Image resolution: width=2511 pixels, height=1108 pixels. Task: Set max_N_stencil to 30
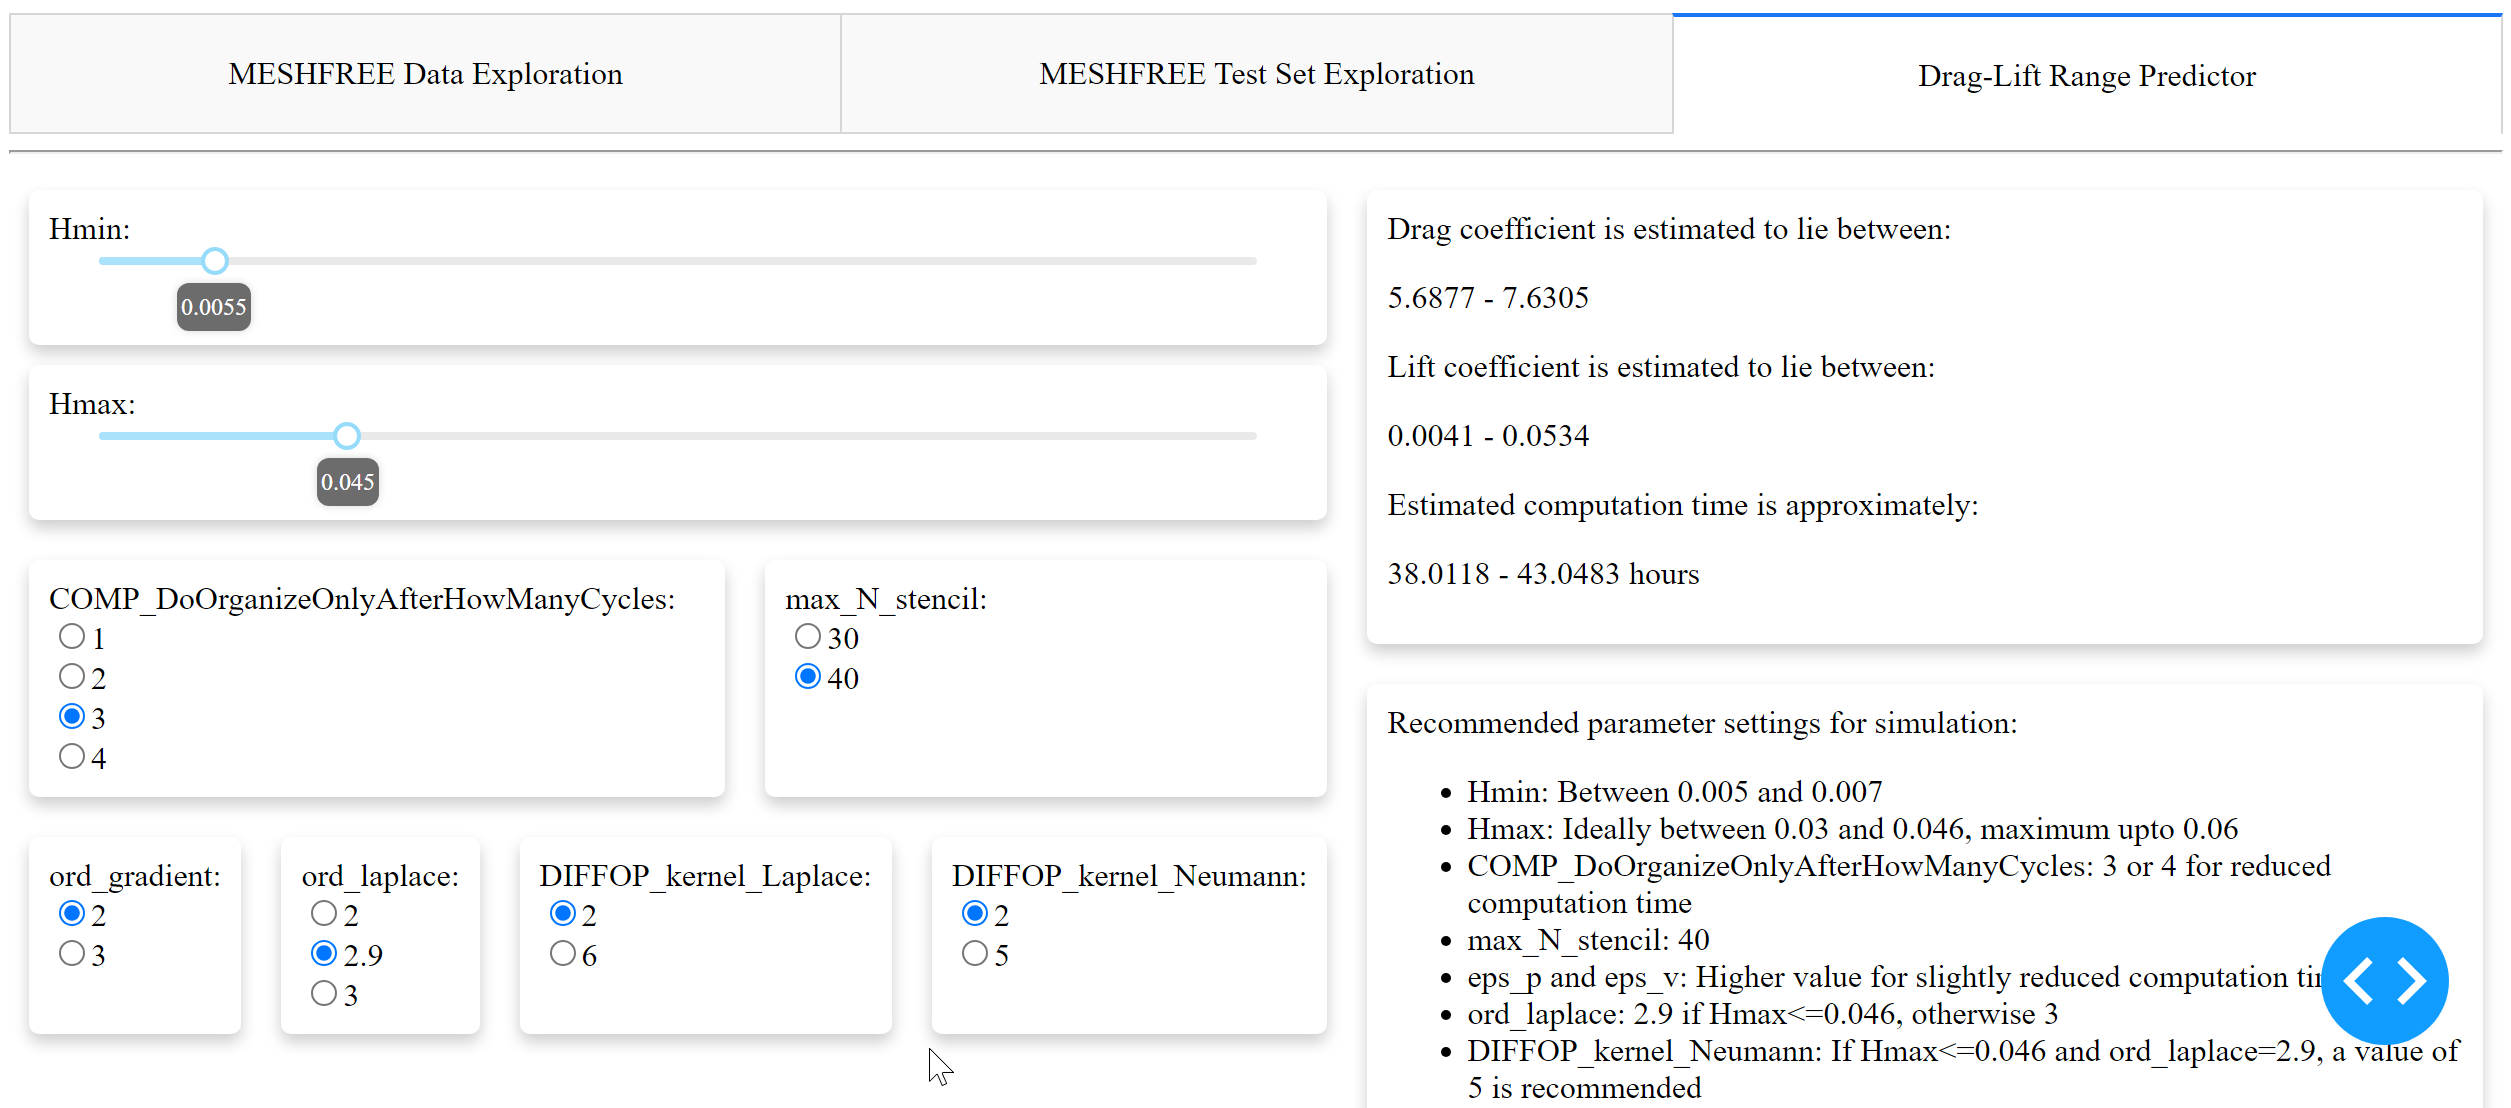click(808, 637)
